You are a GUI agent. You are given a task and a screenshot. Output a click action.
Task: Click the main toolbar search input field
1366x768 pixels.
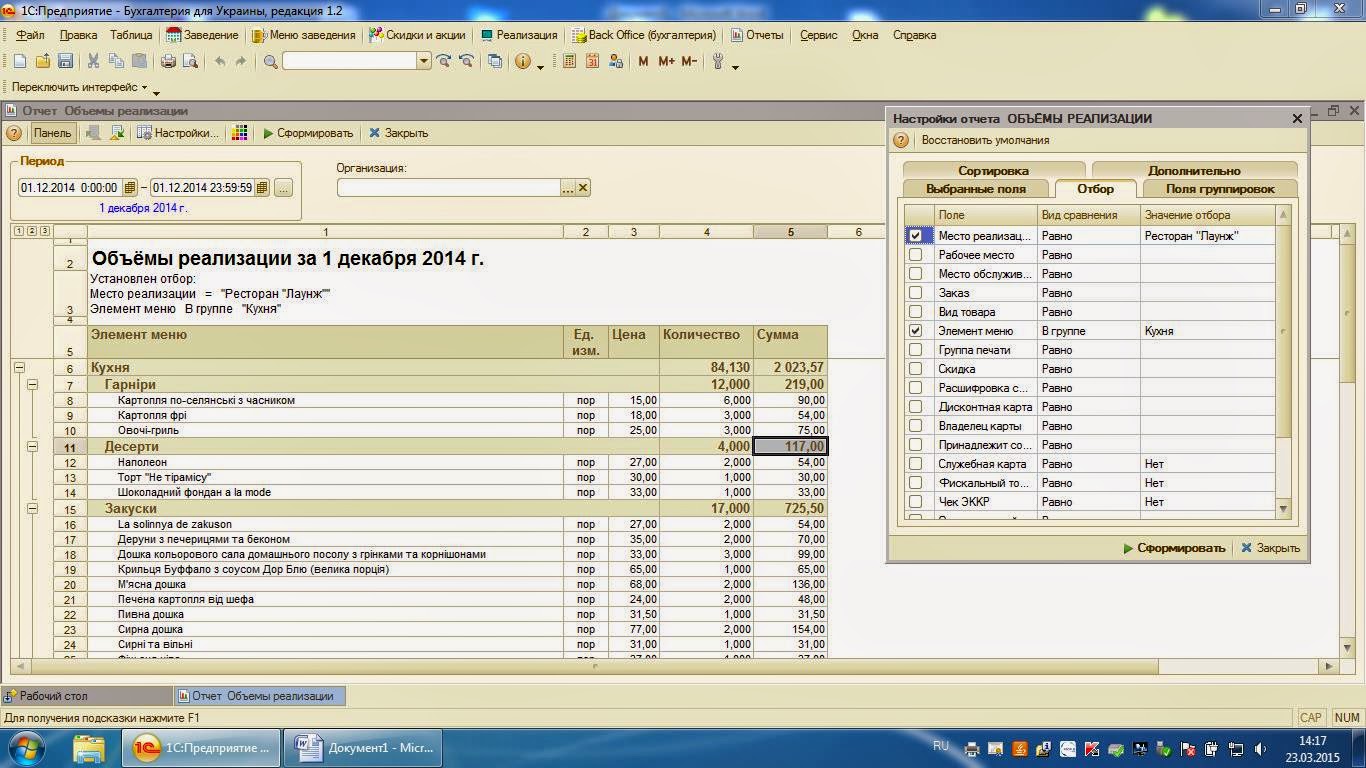tap(349, 61)
